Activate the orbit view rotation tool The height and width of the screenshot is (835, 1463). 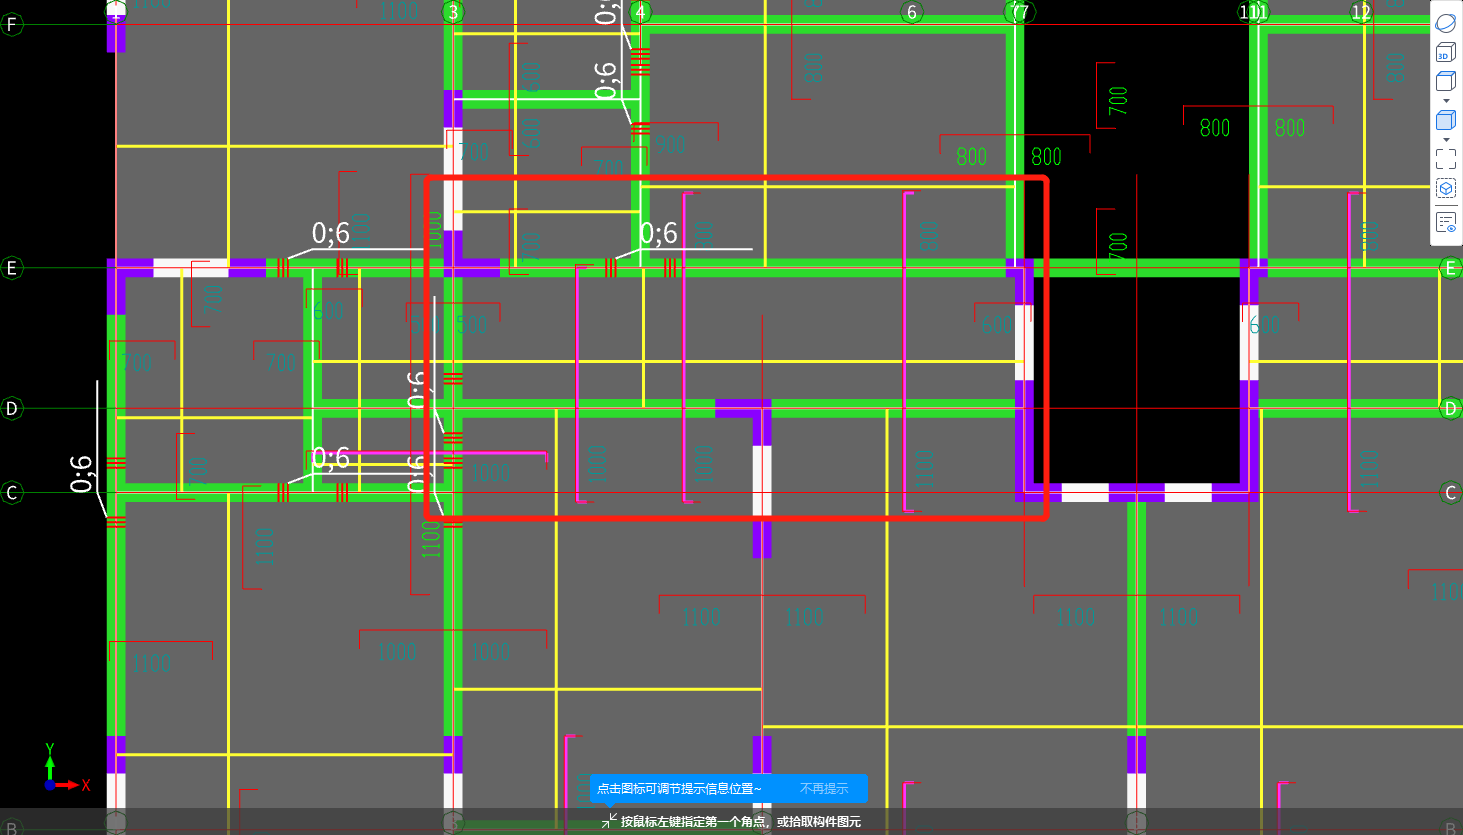1446,23
